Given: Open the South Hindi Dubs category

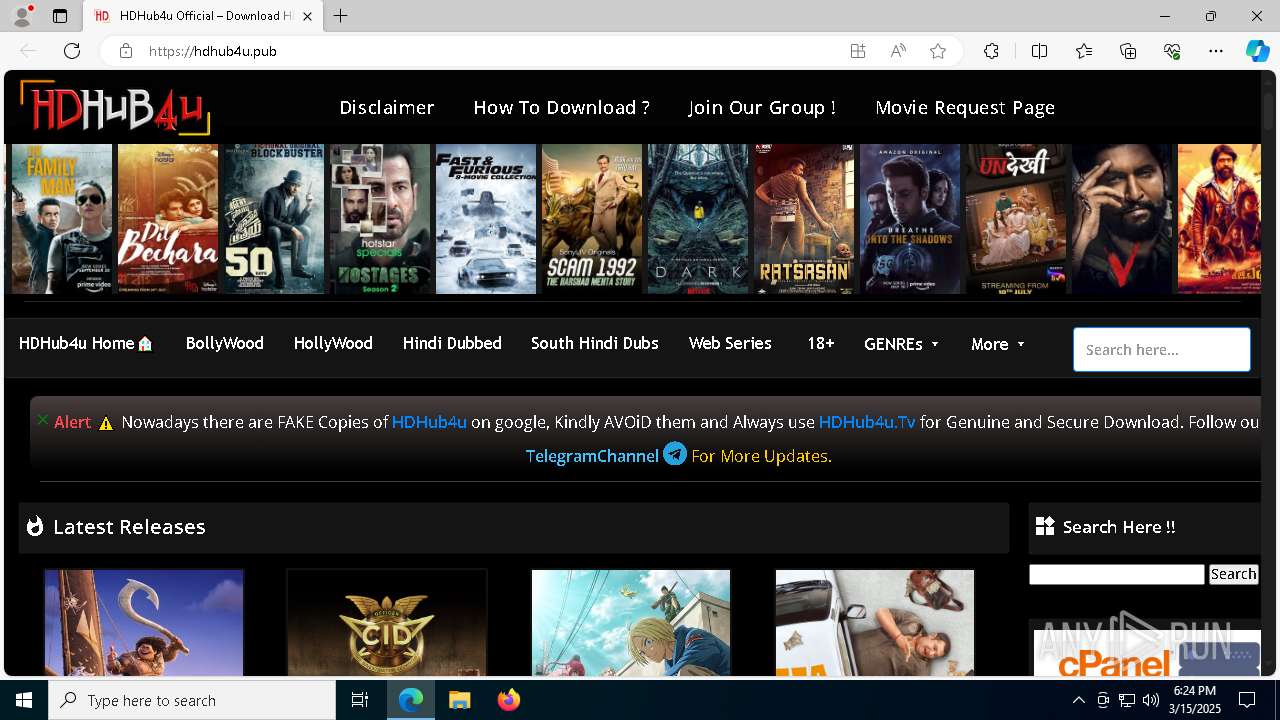Looking at the screenshot, I should click(595, 343).
